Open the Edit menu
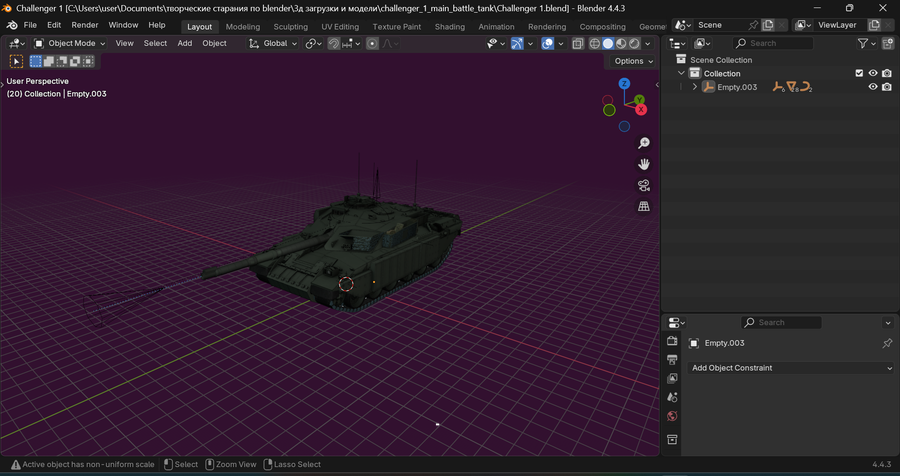 click(54, 25)
